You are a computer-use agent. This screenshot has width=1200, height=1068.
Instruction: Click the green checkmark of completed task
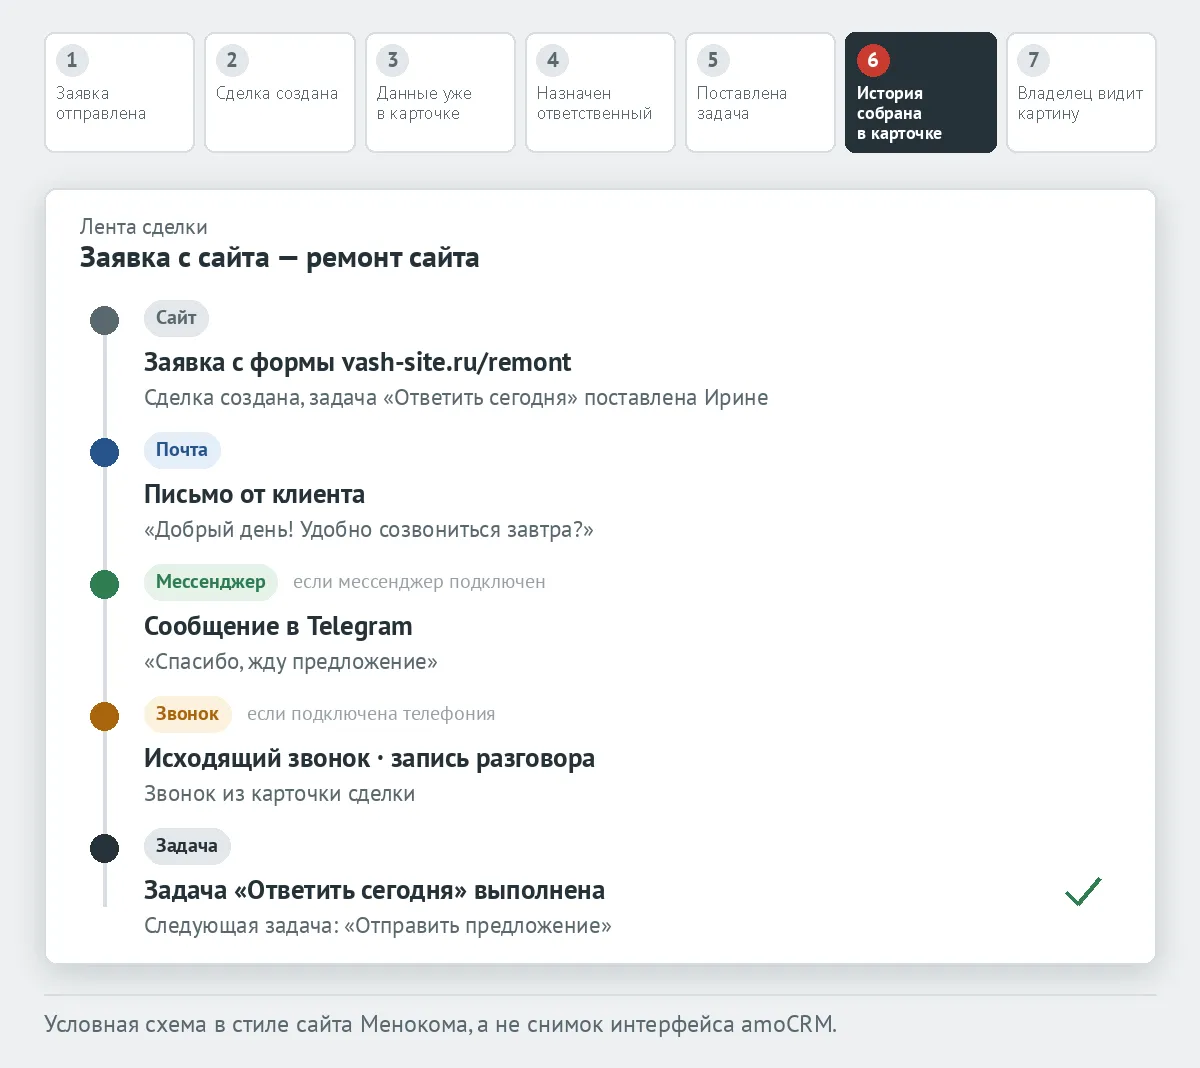(x=1083, y=891)
